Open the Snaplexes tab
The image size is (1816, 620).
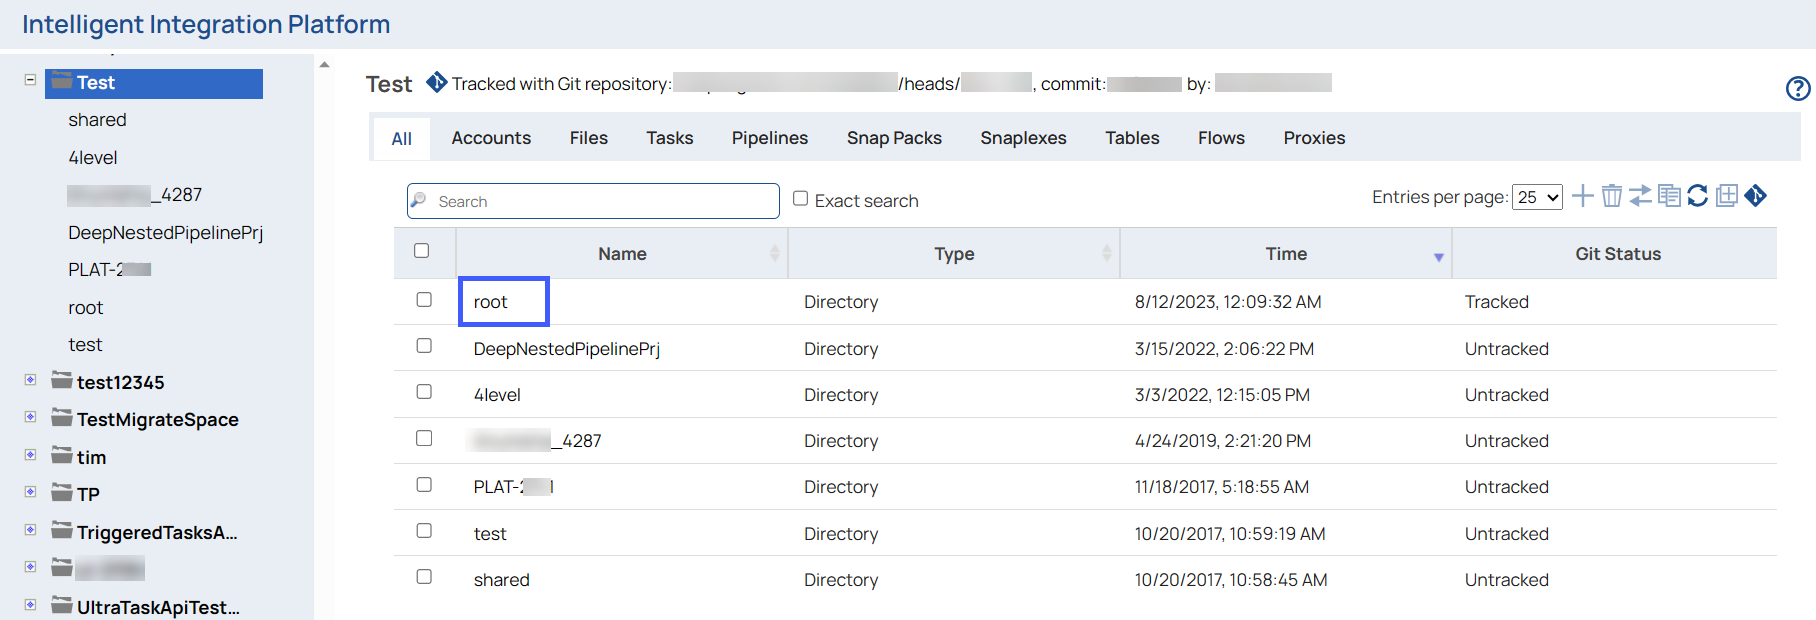(x=1023, y=138)
